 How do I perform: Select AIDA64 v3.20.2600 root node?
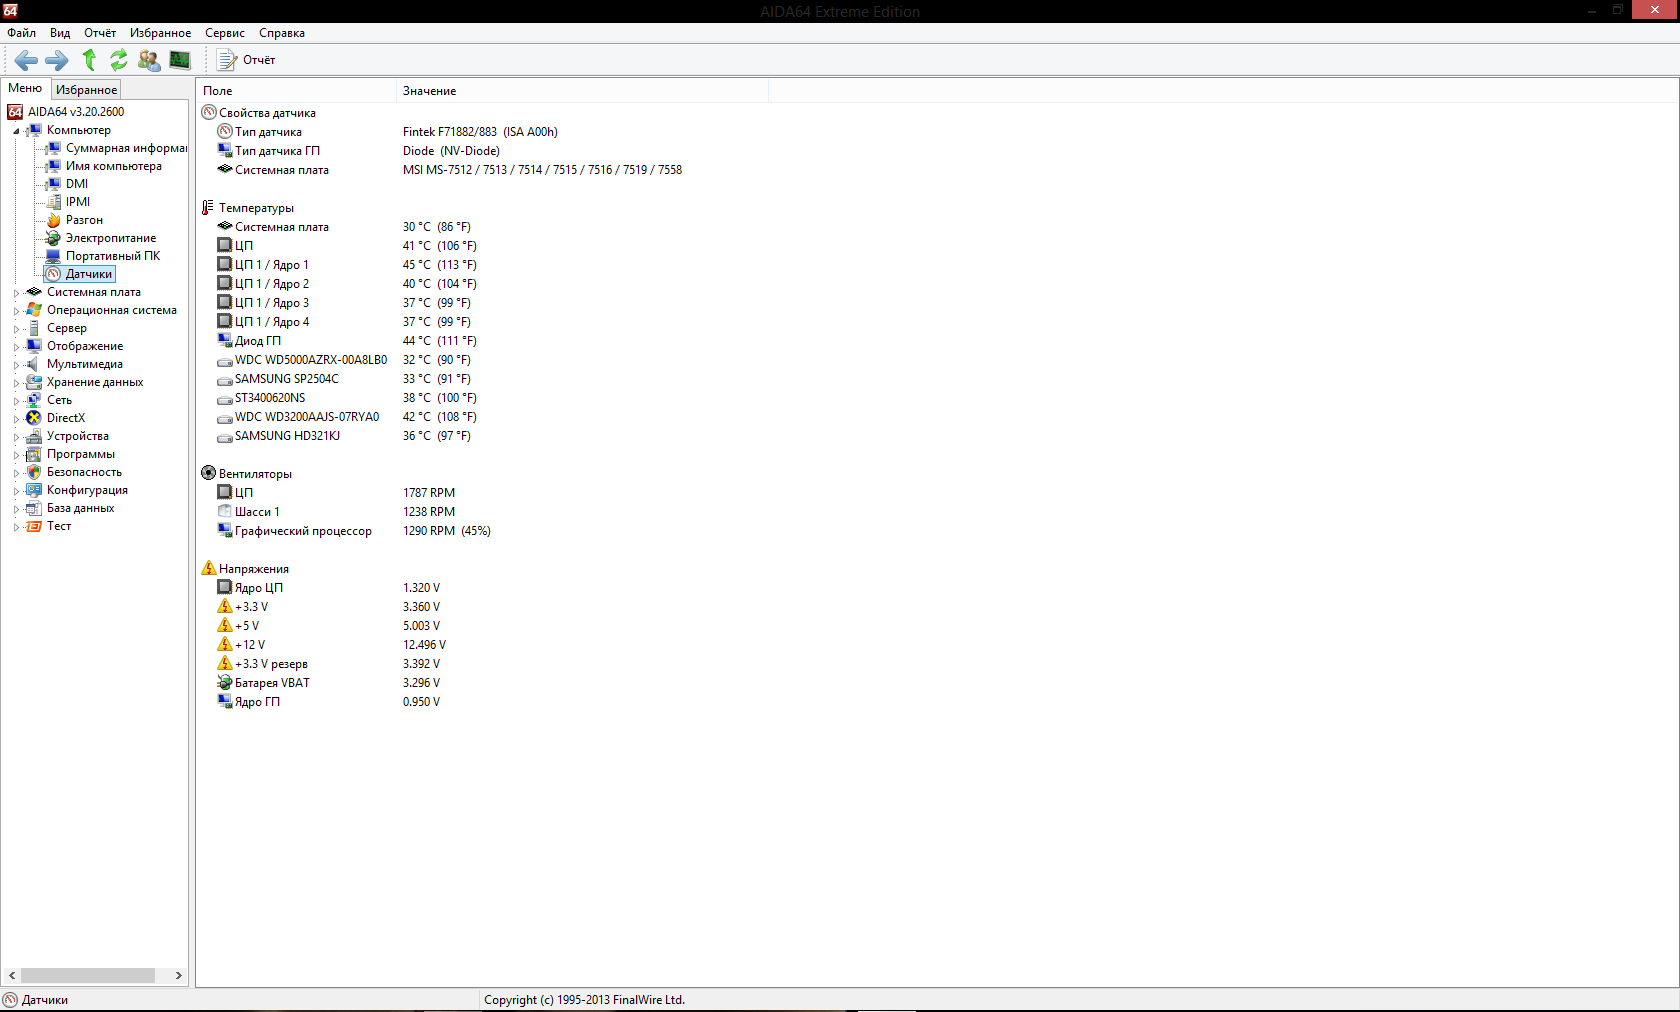point(76,112)
